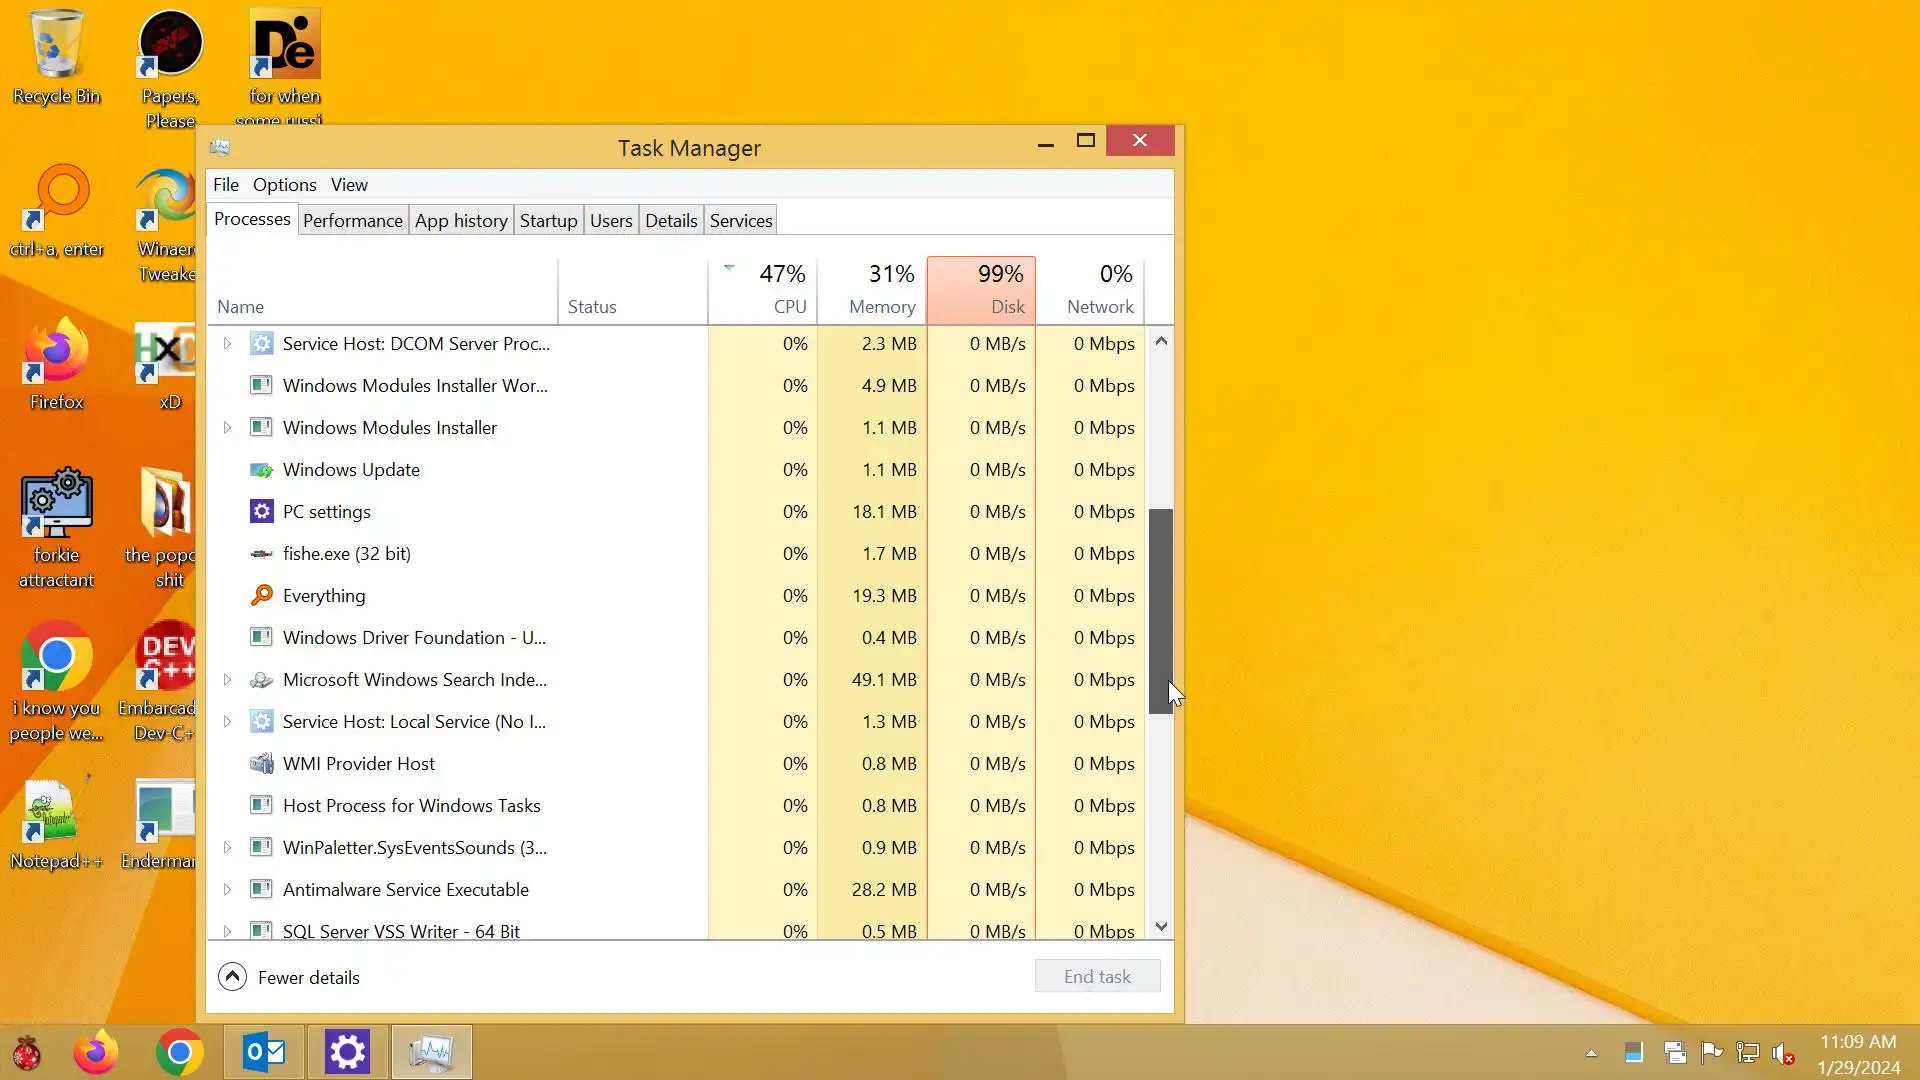Screen dimensions: 1920x1080
Task: Select the PC settings gear icon row
Action: pos(261,511)
